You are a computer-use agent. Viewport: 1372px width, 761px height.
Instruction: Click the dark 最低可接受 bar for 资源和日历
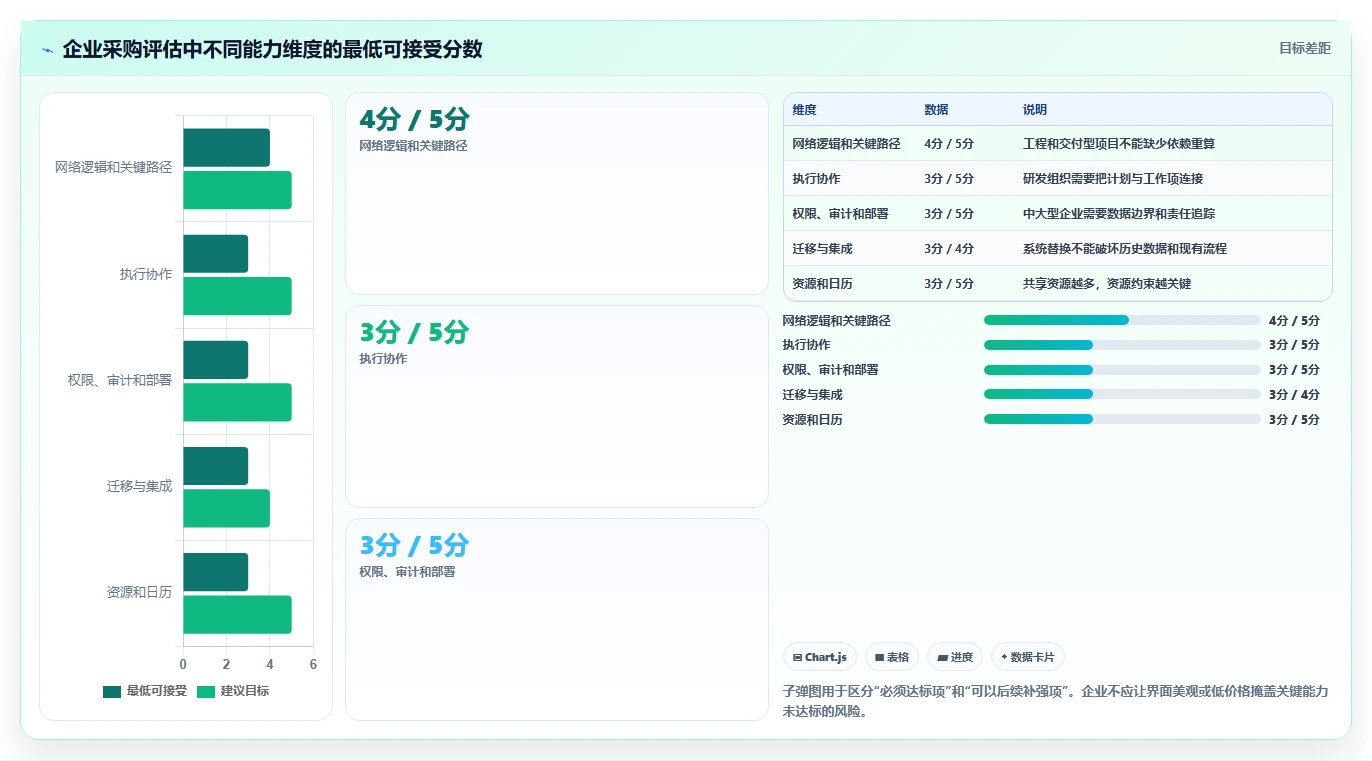(215, 572)
